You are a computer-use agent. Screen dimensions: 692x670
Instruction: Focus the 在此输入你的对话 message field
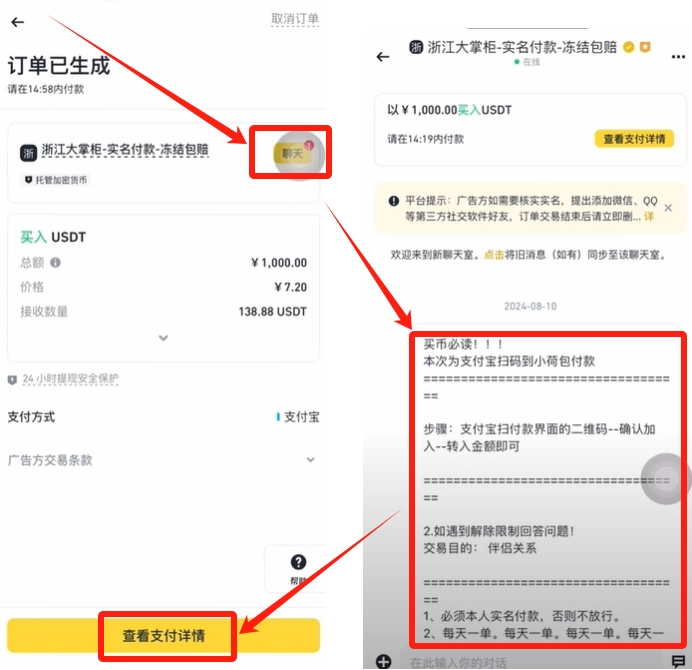(x=531, y=662)
